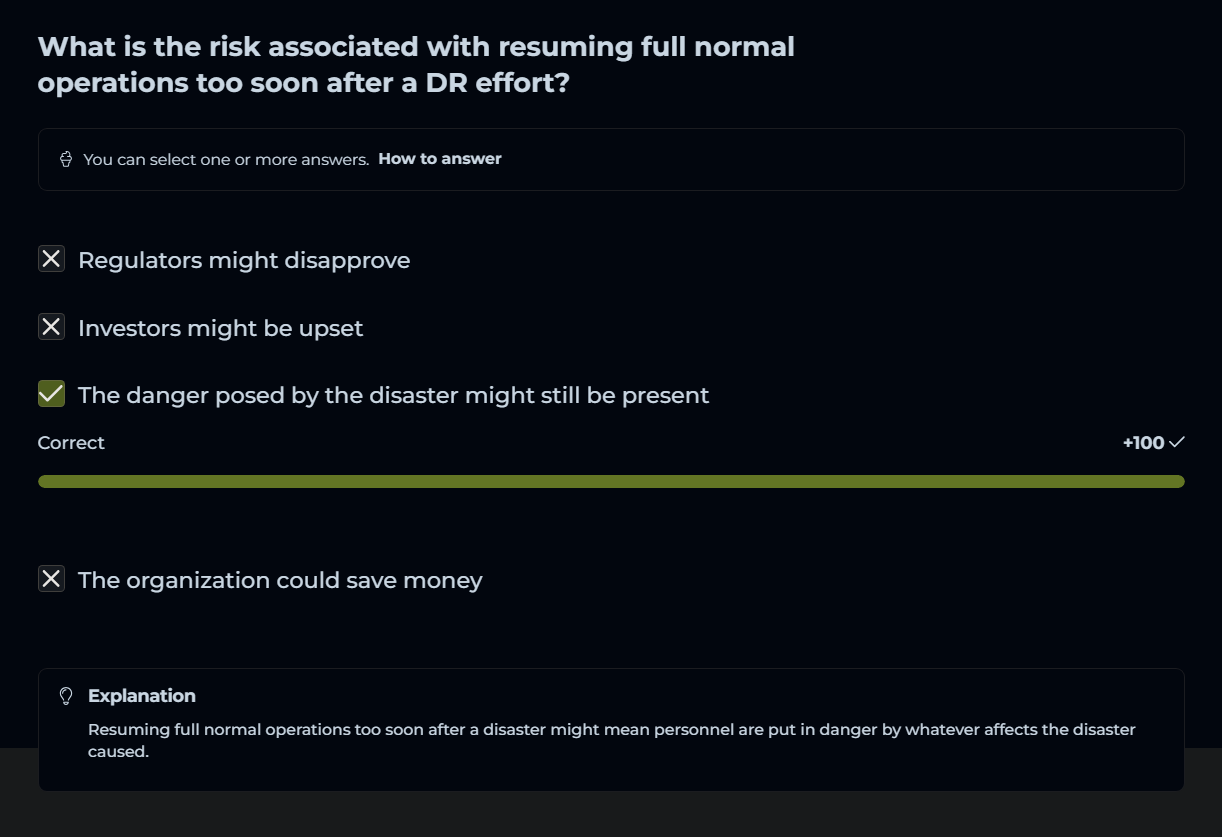Toggle the Investors might be upset checkbox
The width and height of the screenshot is (1222, 837).
(51, 327)
